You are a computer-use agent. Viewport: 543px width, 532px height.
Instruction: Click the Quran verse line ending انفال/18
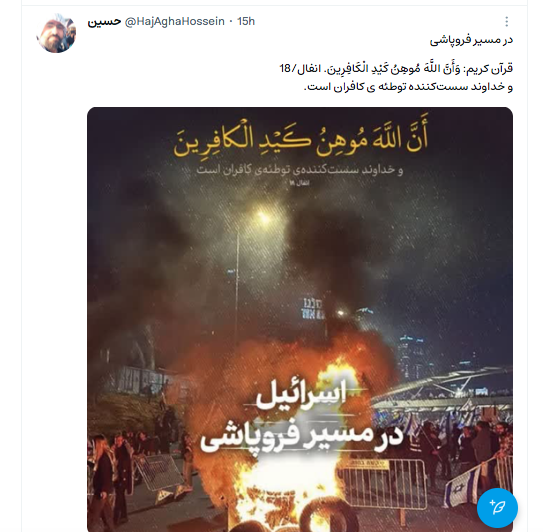(x=396, y=69)
